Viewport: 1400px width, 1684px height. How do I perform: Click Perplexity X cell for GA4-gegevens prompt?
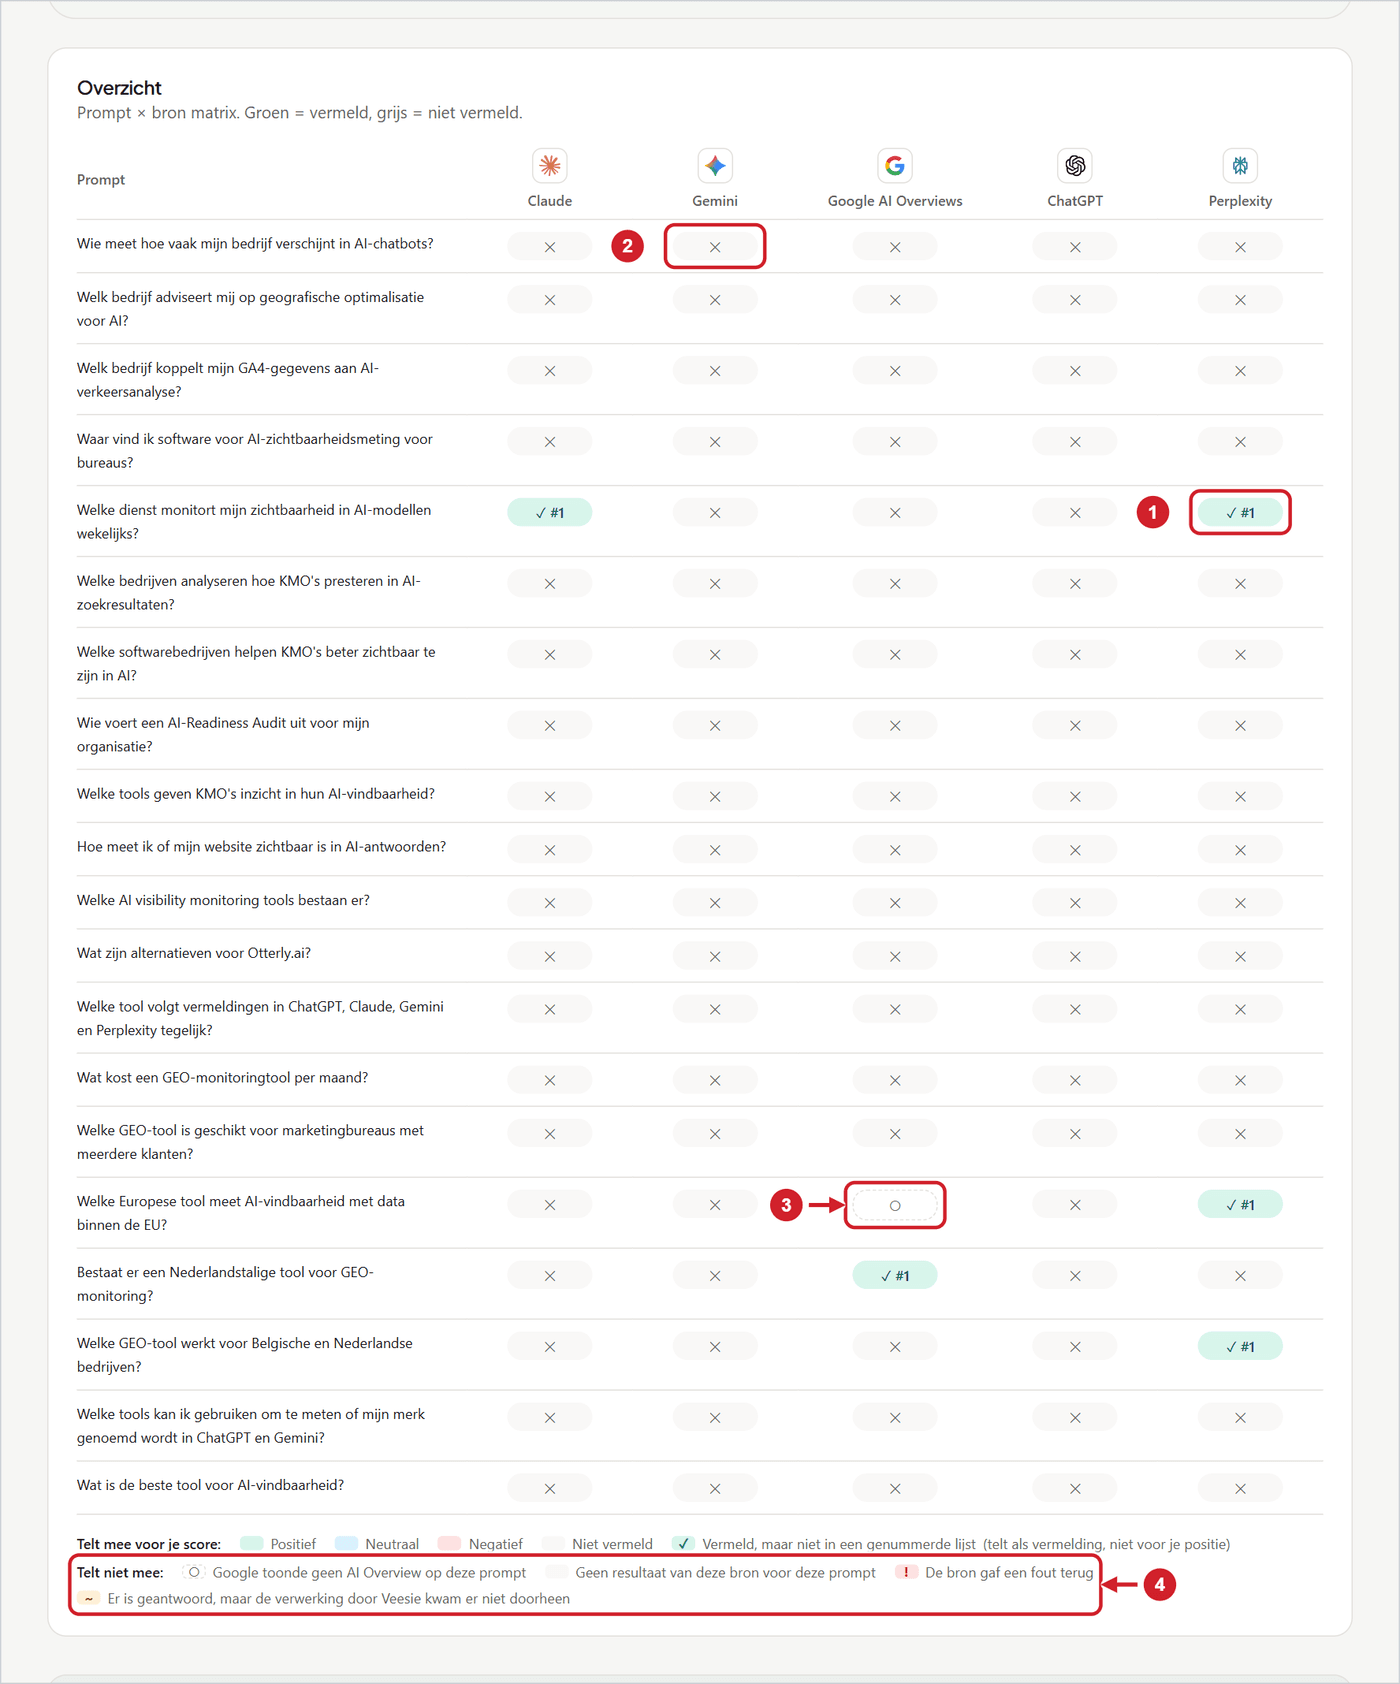1240,371
